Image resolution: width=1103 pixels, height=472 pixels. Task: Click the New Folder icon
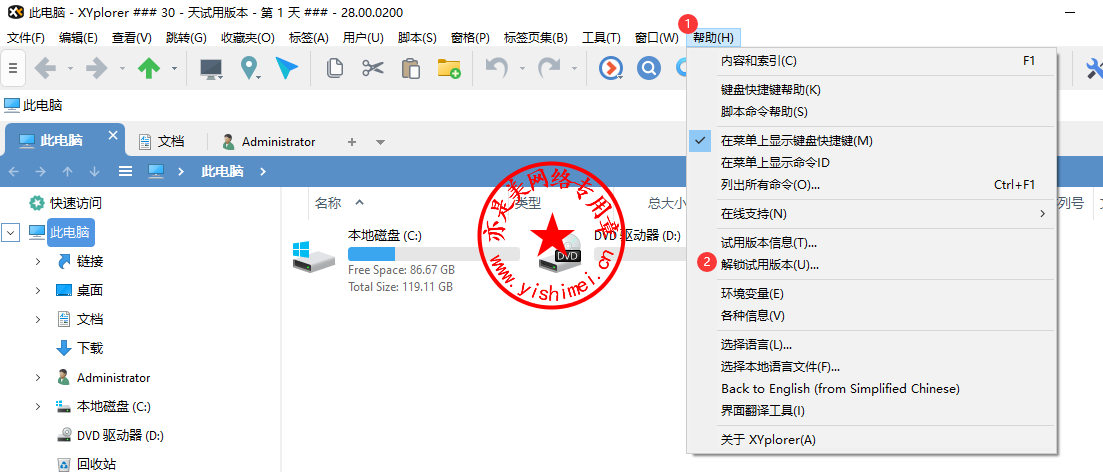tap(448, 68)
